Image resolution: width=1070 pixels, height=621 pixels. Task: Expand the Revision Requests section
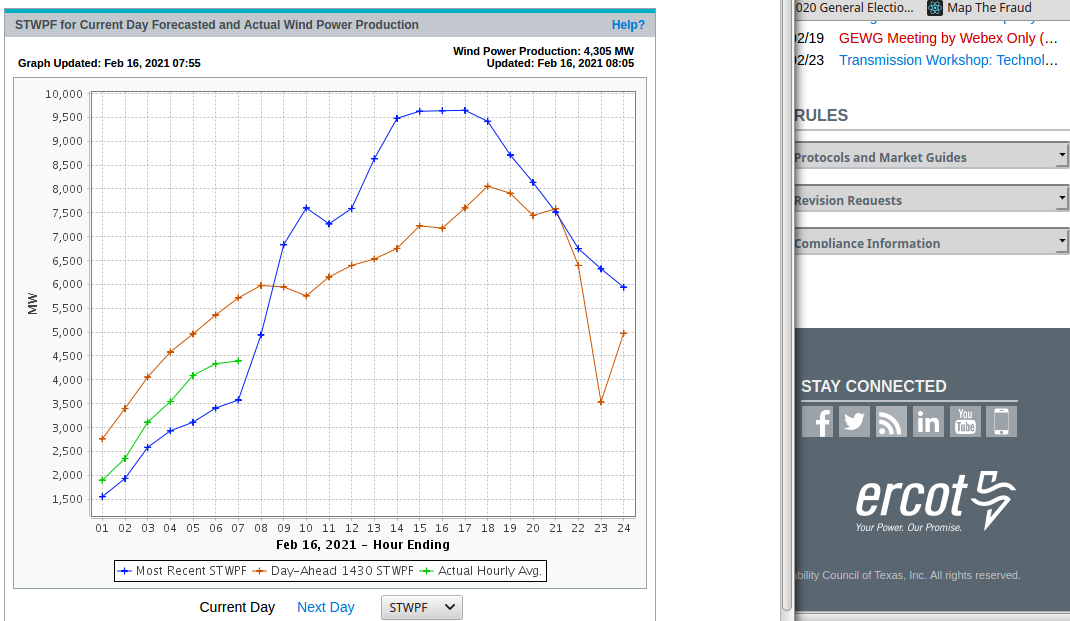point(931,199)
